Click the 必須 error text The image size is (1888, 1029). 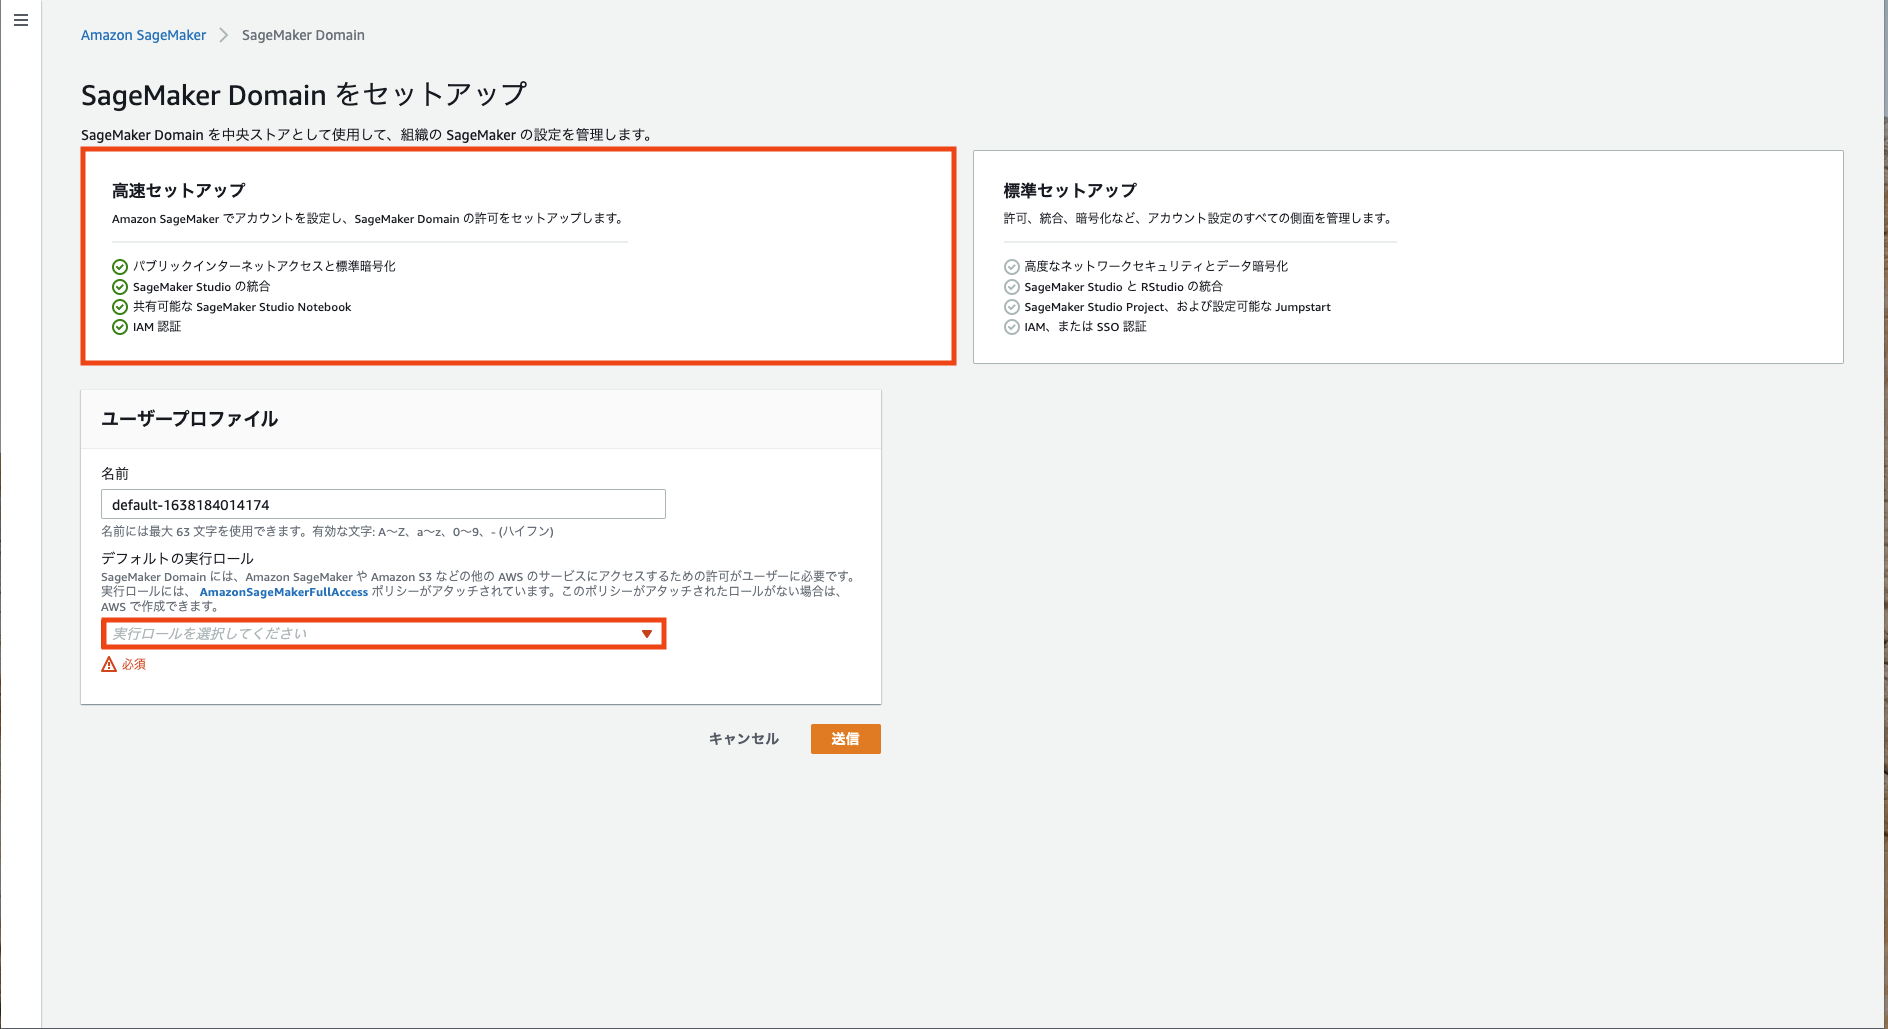click(x=134, y=664)
